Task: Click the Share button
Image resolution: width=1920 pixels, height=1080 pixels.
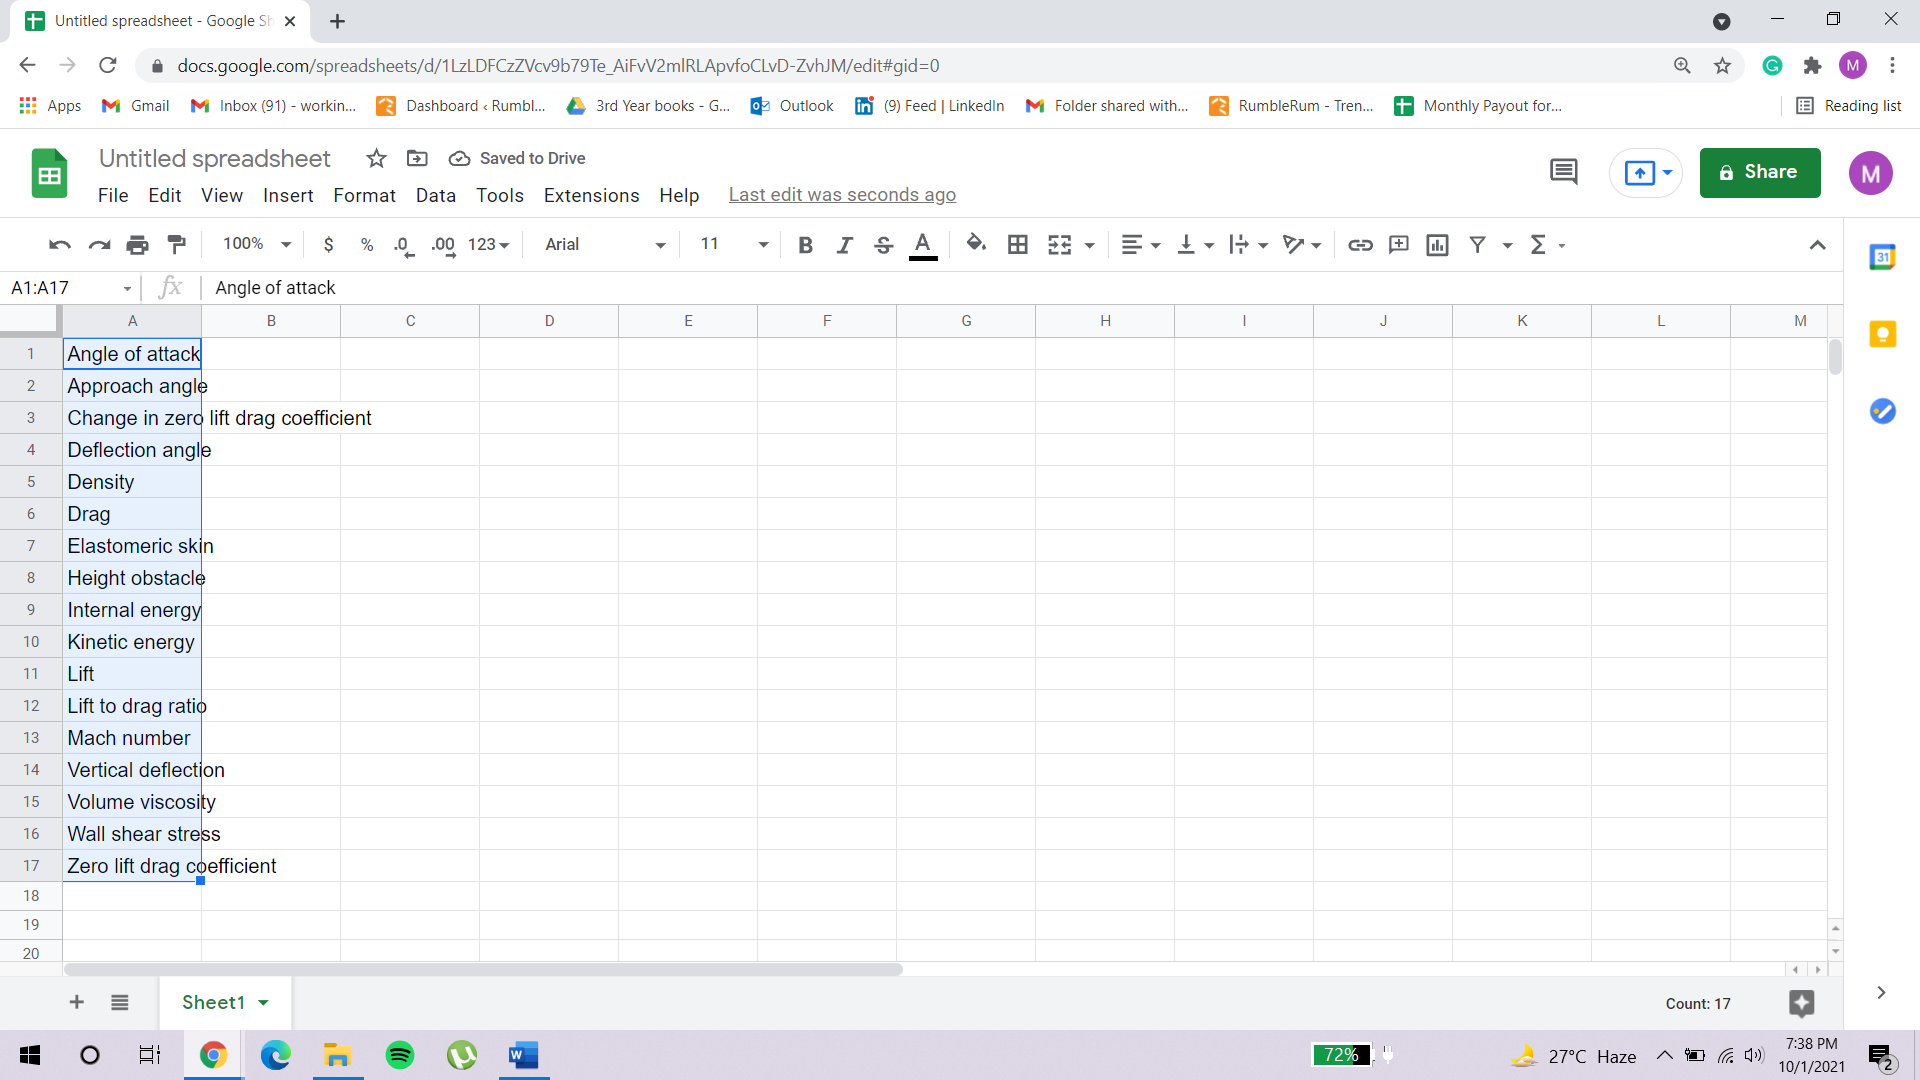Action: (1760, 172)
